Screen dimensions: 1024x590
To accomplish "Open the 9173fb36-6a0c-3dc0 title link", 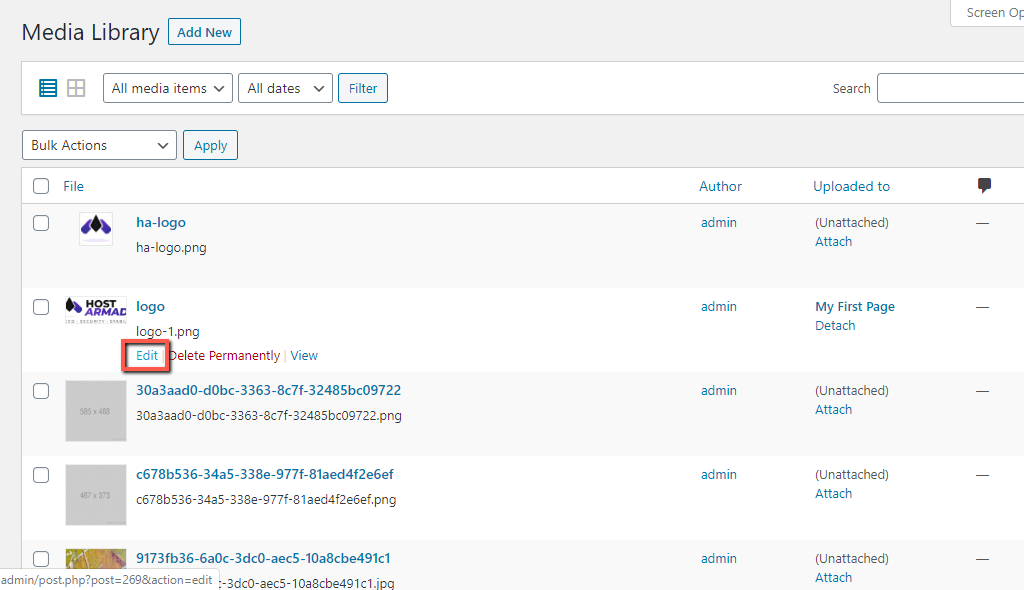I will click(263, 558).
